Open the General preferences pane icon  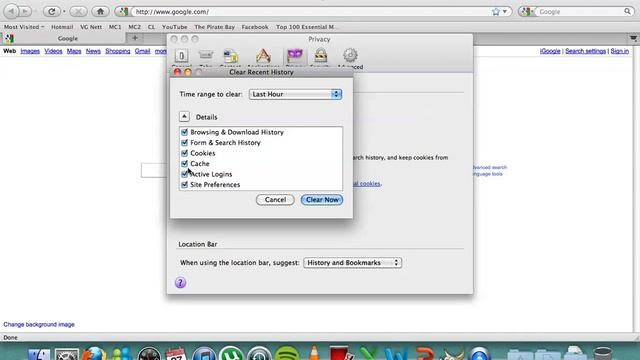tap(181, 56)
